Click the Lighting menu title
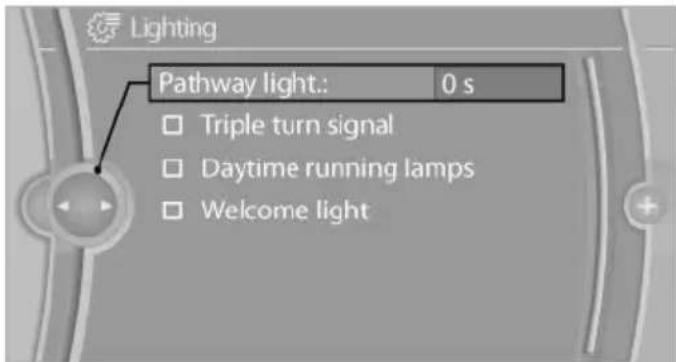This screenshot has width=676, height=362. click(173, 30)
